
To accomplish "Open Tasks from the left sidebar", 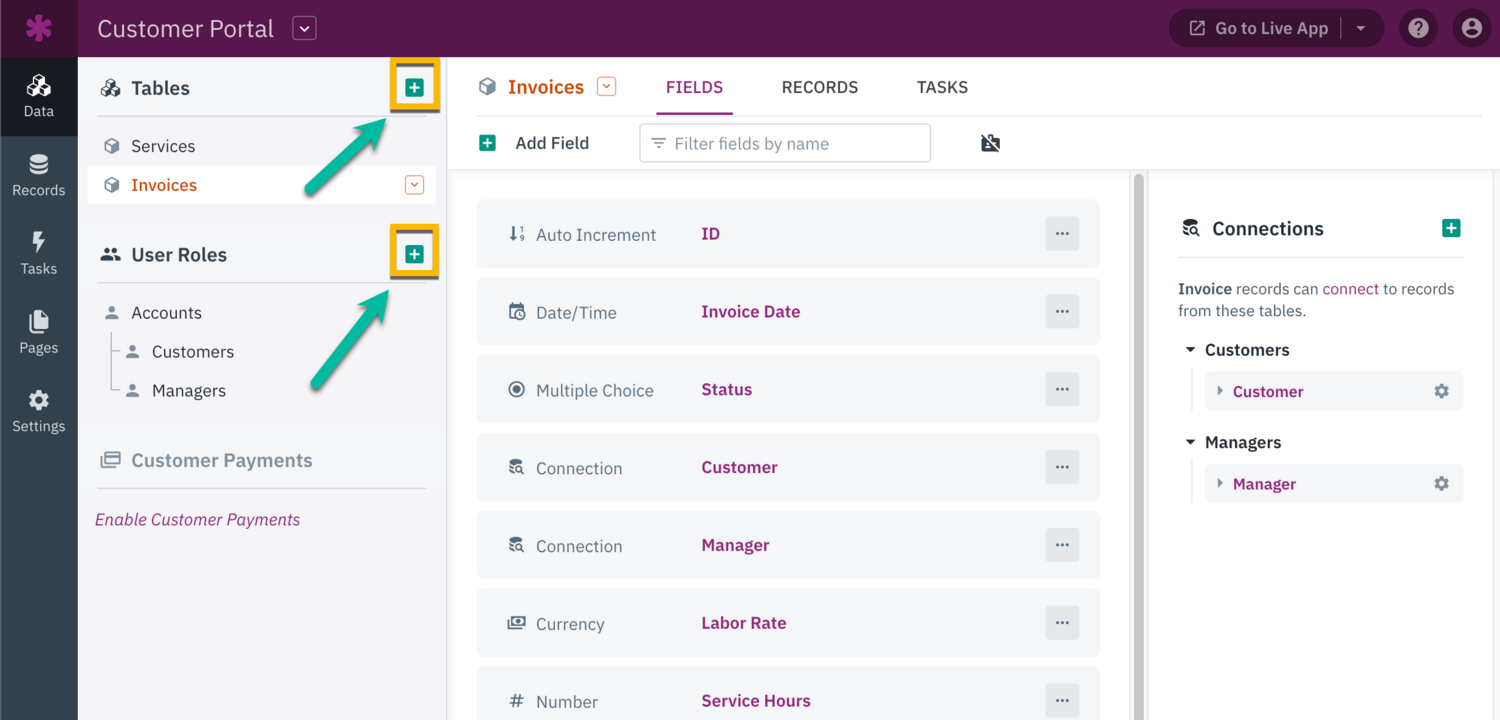I will pos(38,253).
